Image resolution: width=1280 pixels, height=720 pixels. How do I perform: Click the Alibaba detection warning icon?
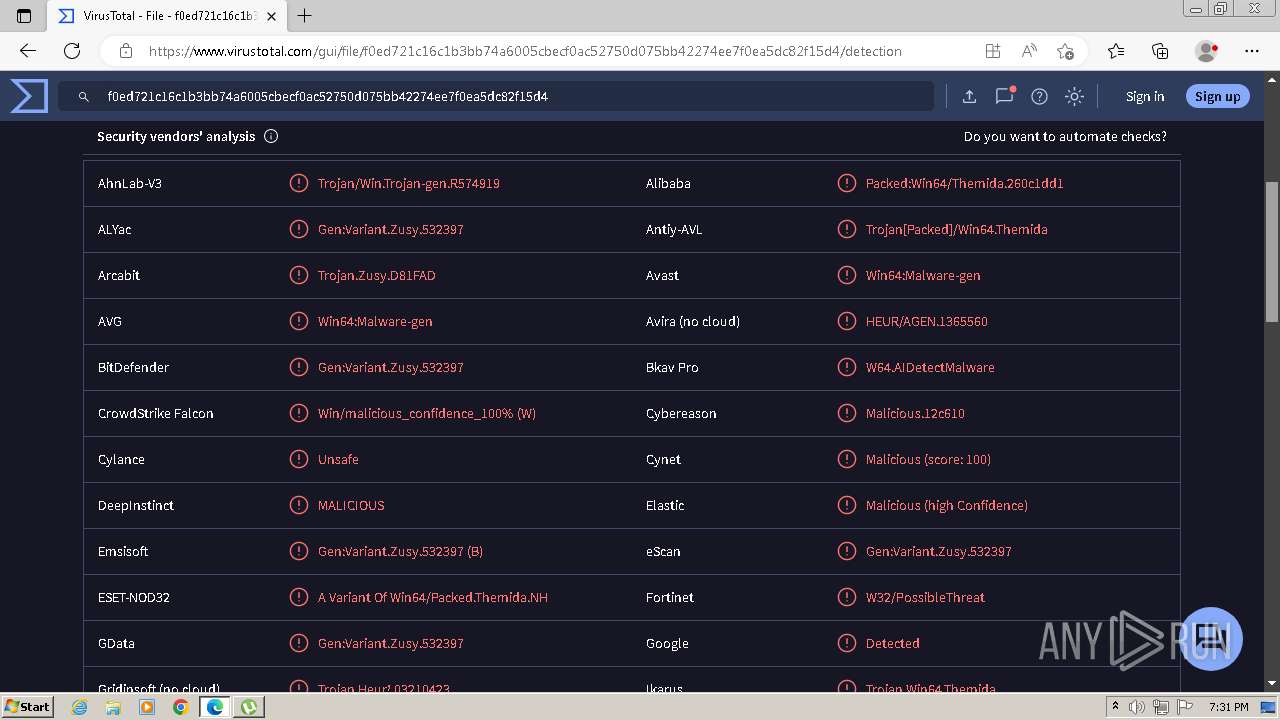pos(846,183)
